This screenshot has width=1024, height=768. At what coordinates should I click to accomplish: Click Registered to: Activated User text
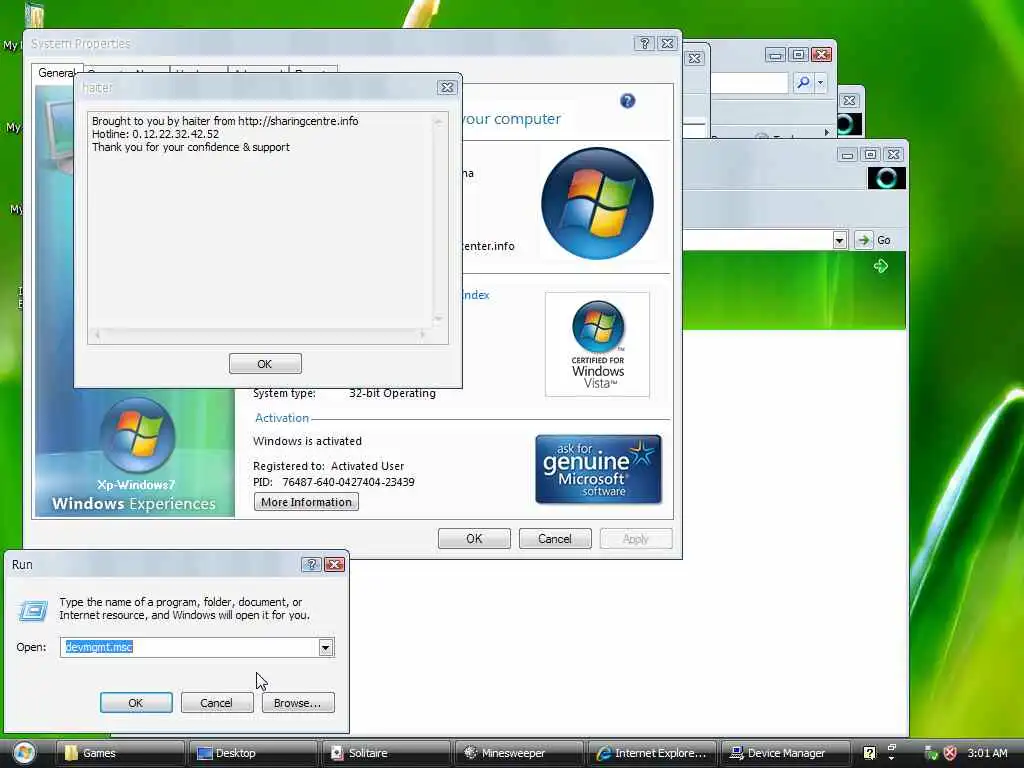tap(328, 466)
